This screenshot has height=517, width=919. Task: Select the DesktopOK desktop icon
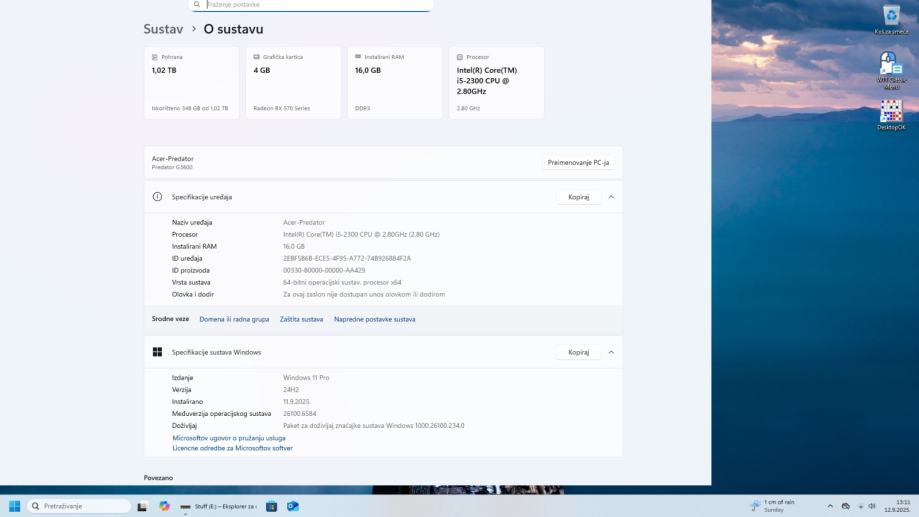891,115
